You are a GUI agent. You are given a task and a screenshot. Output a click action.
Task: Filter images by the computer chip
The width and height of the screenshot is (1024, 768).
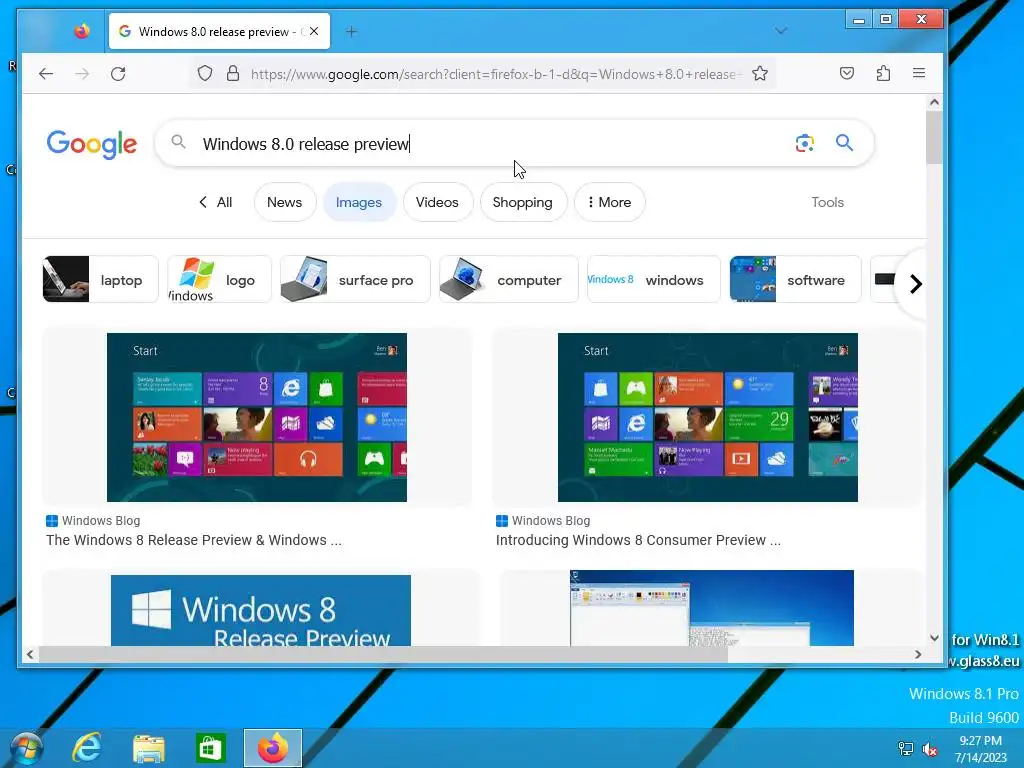tap(509, 280)
